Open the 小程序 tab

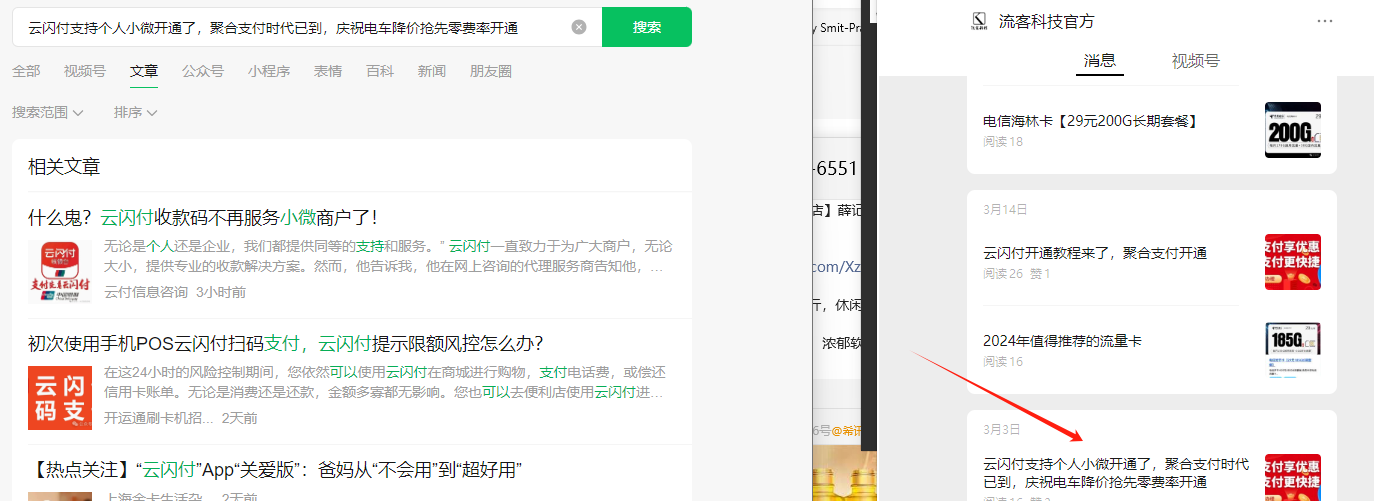coord(269,71)
